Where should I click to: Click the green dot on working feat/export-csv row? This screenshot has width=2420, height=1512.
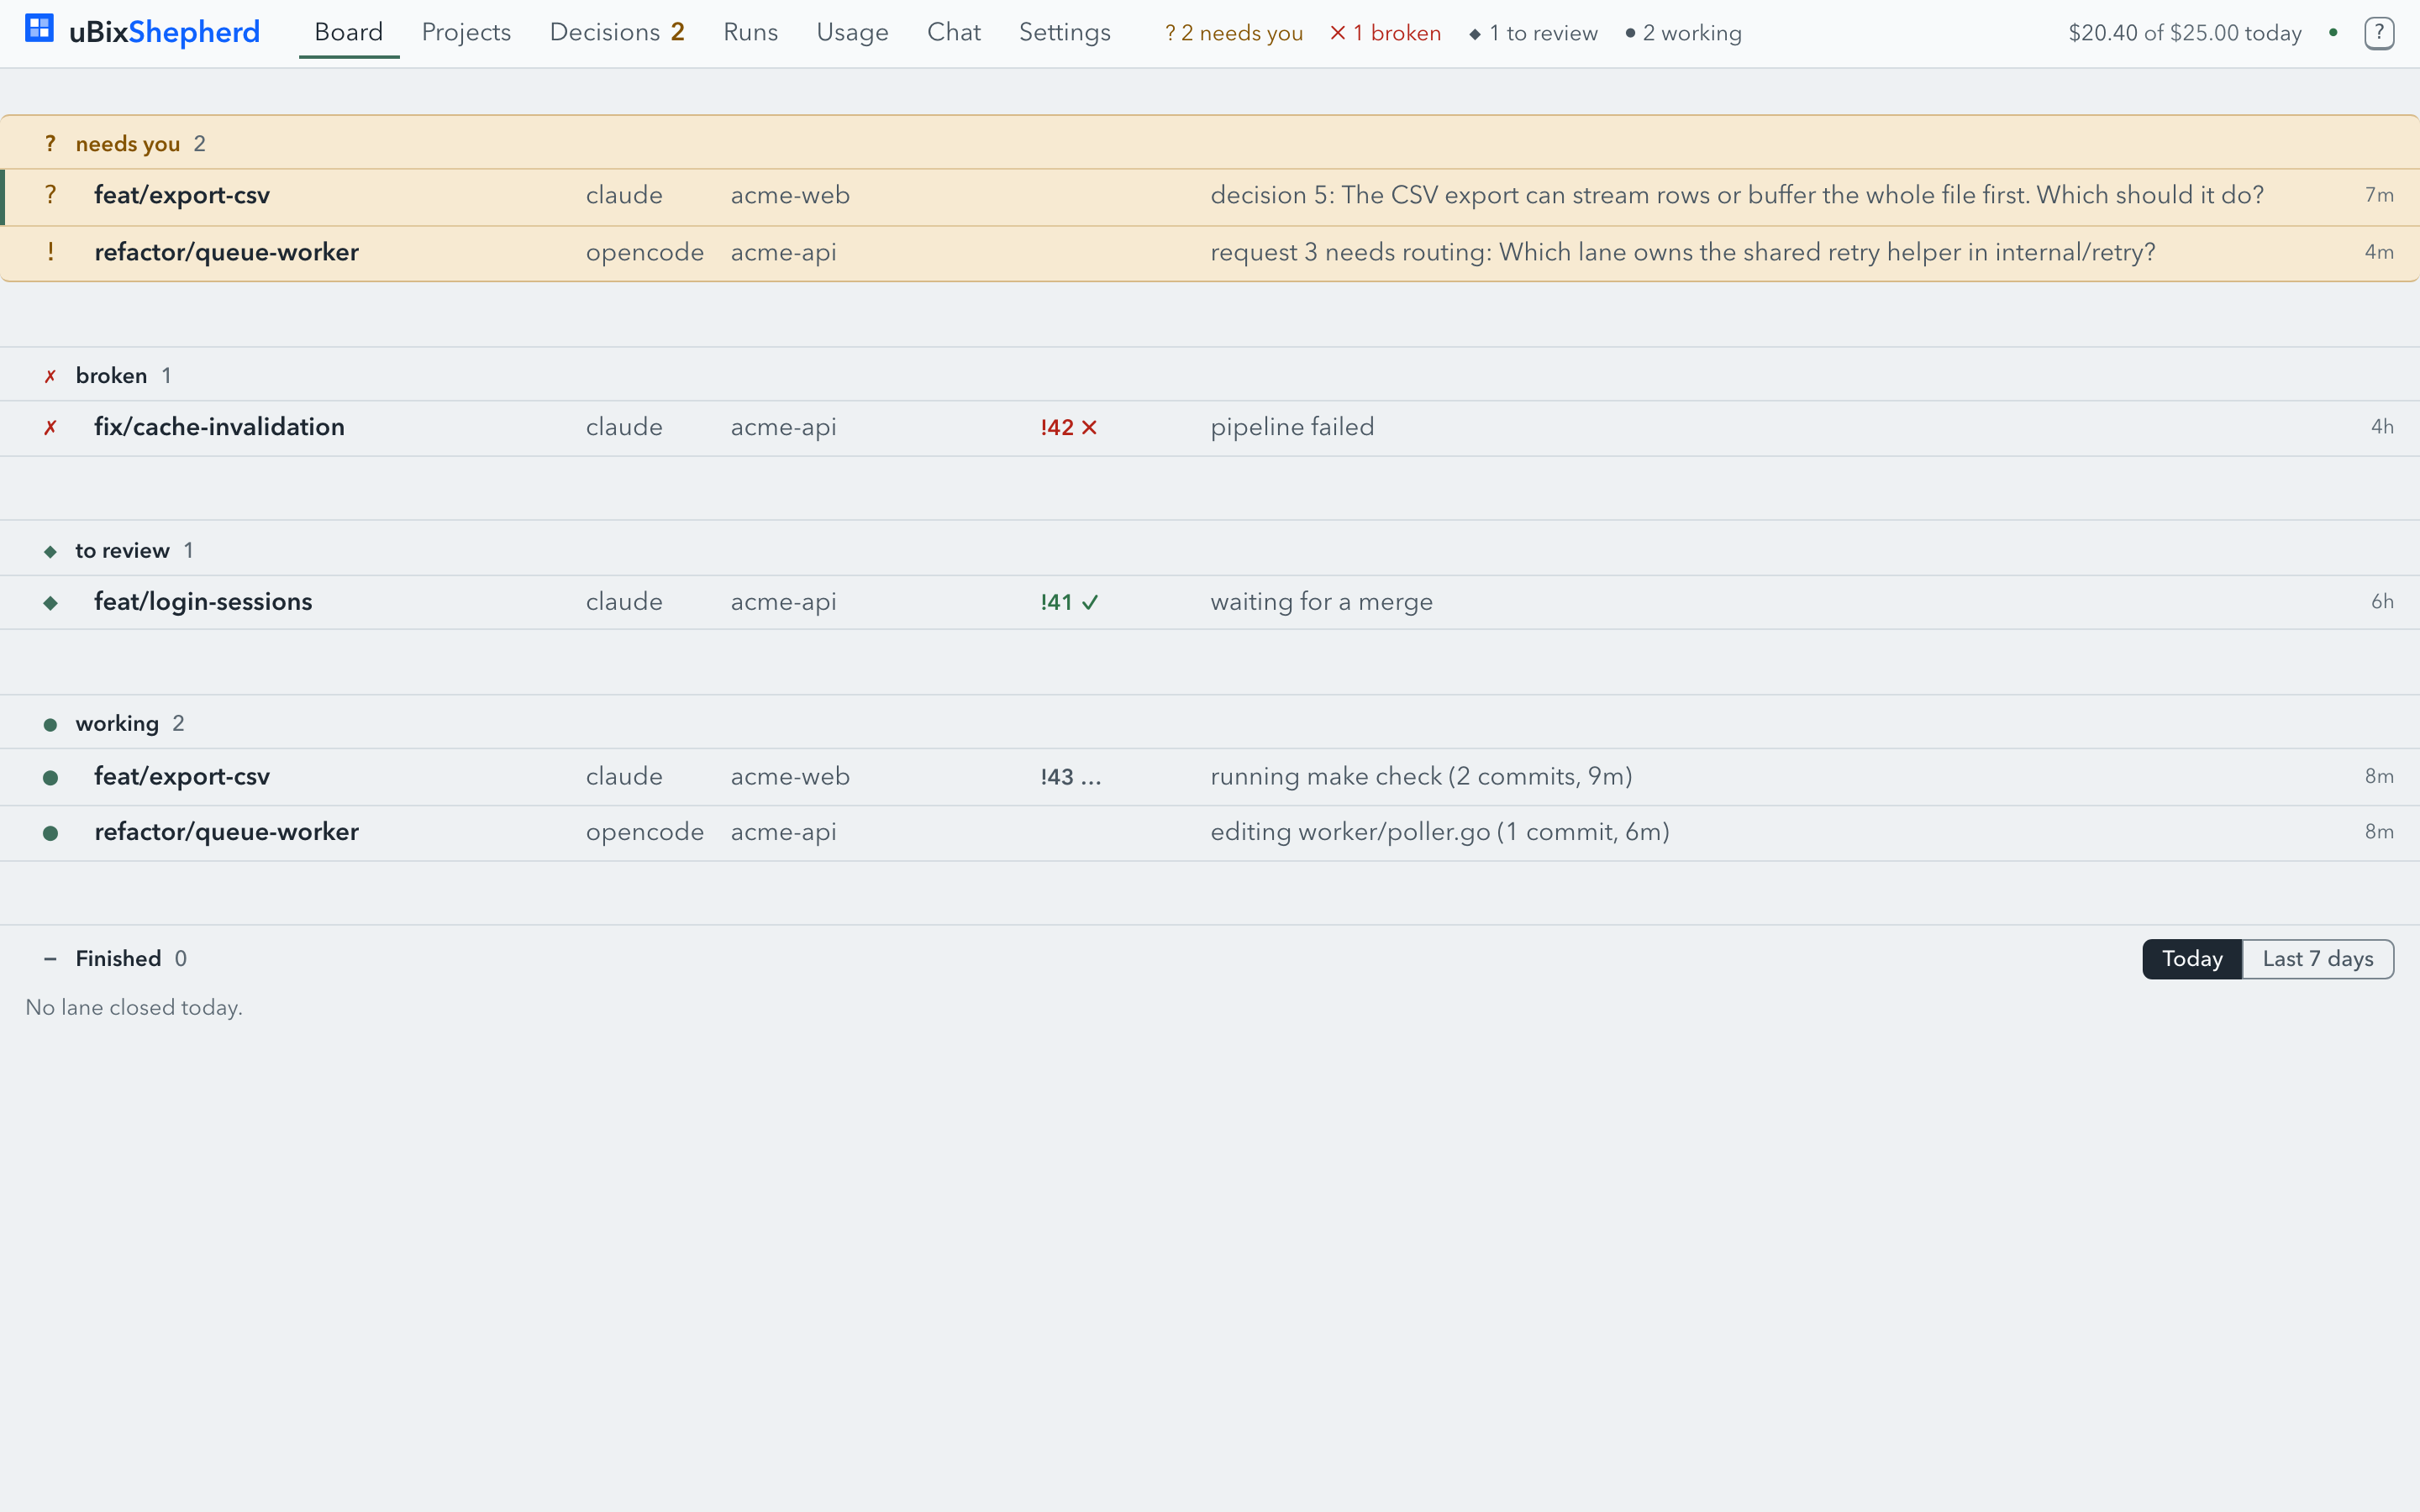click(50, 778)
